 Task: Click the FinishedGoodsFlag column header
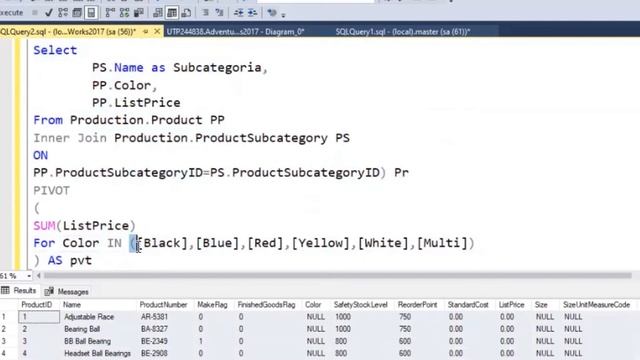pos(266,305)
